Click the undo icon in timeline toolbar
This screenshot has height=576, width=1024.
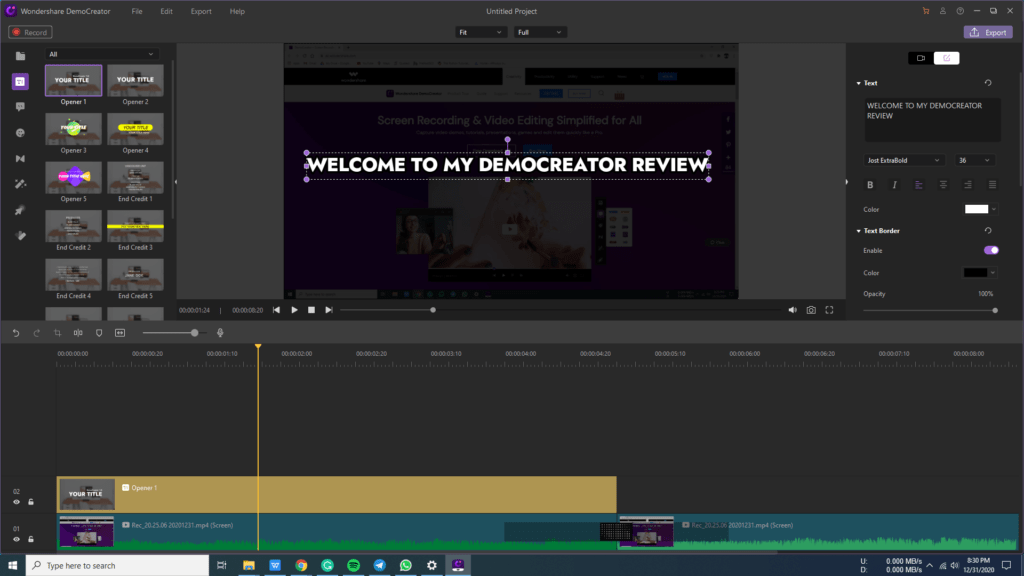pos(16,333)
